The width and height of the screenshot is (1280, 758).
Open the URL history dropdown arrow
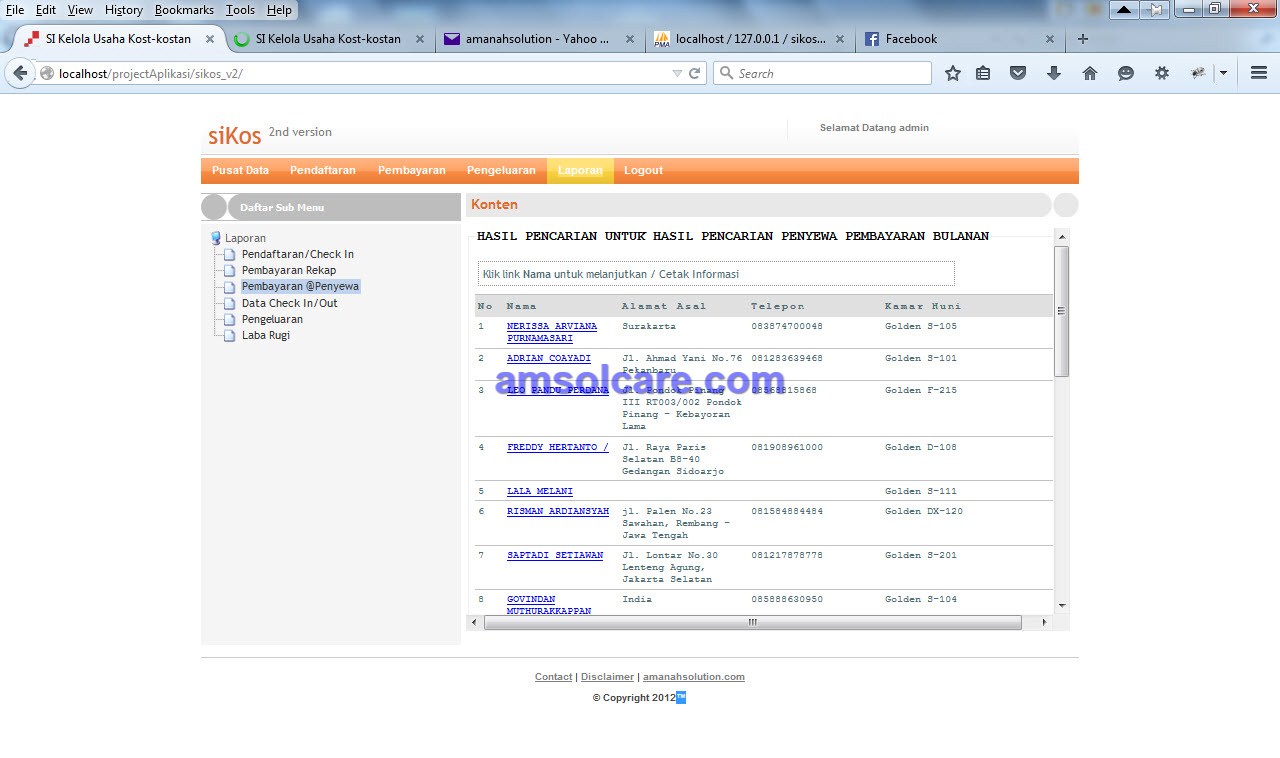pyautogui.click(x=677, y=73)
